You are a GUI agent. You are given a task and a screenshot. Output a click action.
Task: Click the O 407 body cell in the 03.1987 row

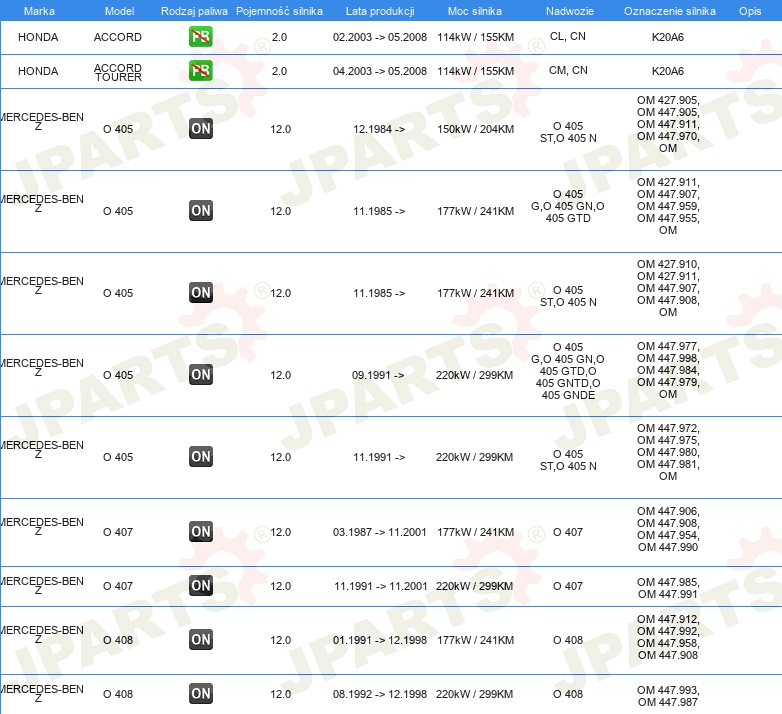click(568, 532)
